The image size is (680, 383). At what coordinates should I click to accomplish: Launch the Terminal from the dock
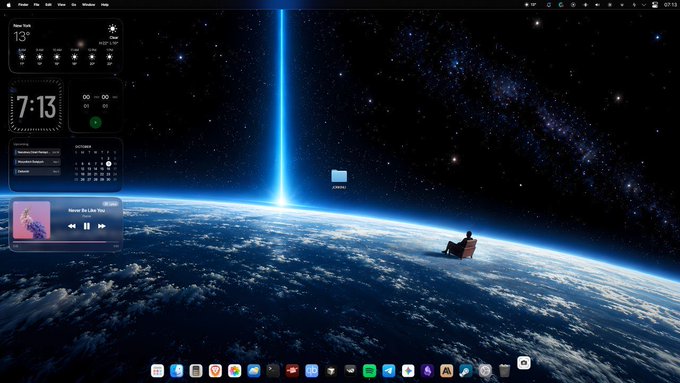coord(273,371)
